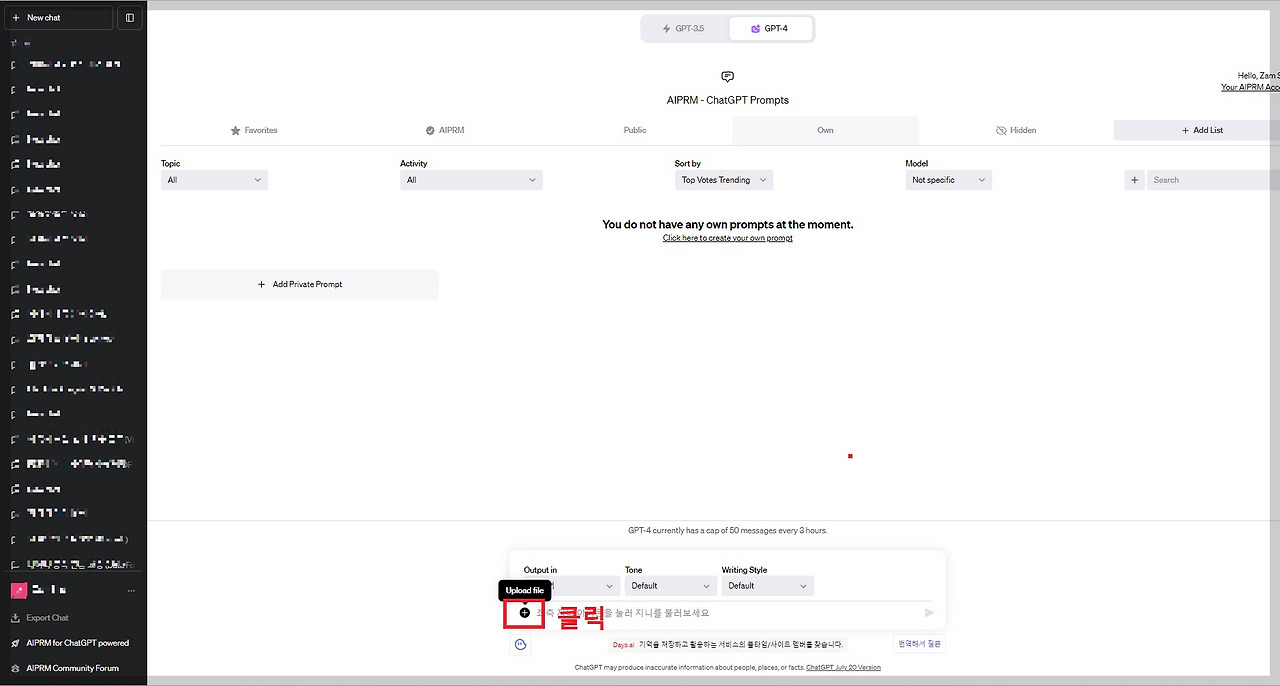This screenshot has width=1280, height=686.
Task: Open the AIPRM tab
Action: click(445, 130)
